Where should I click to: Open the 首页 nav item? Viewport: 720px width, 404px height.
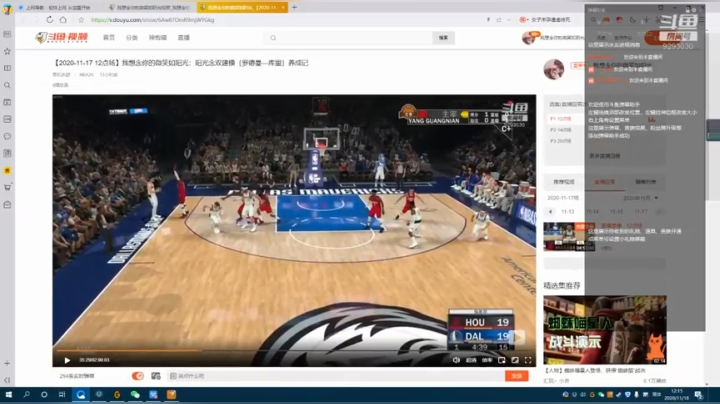[109, 38]
